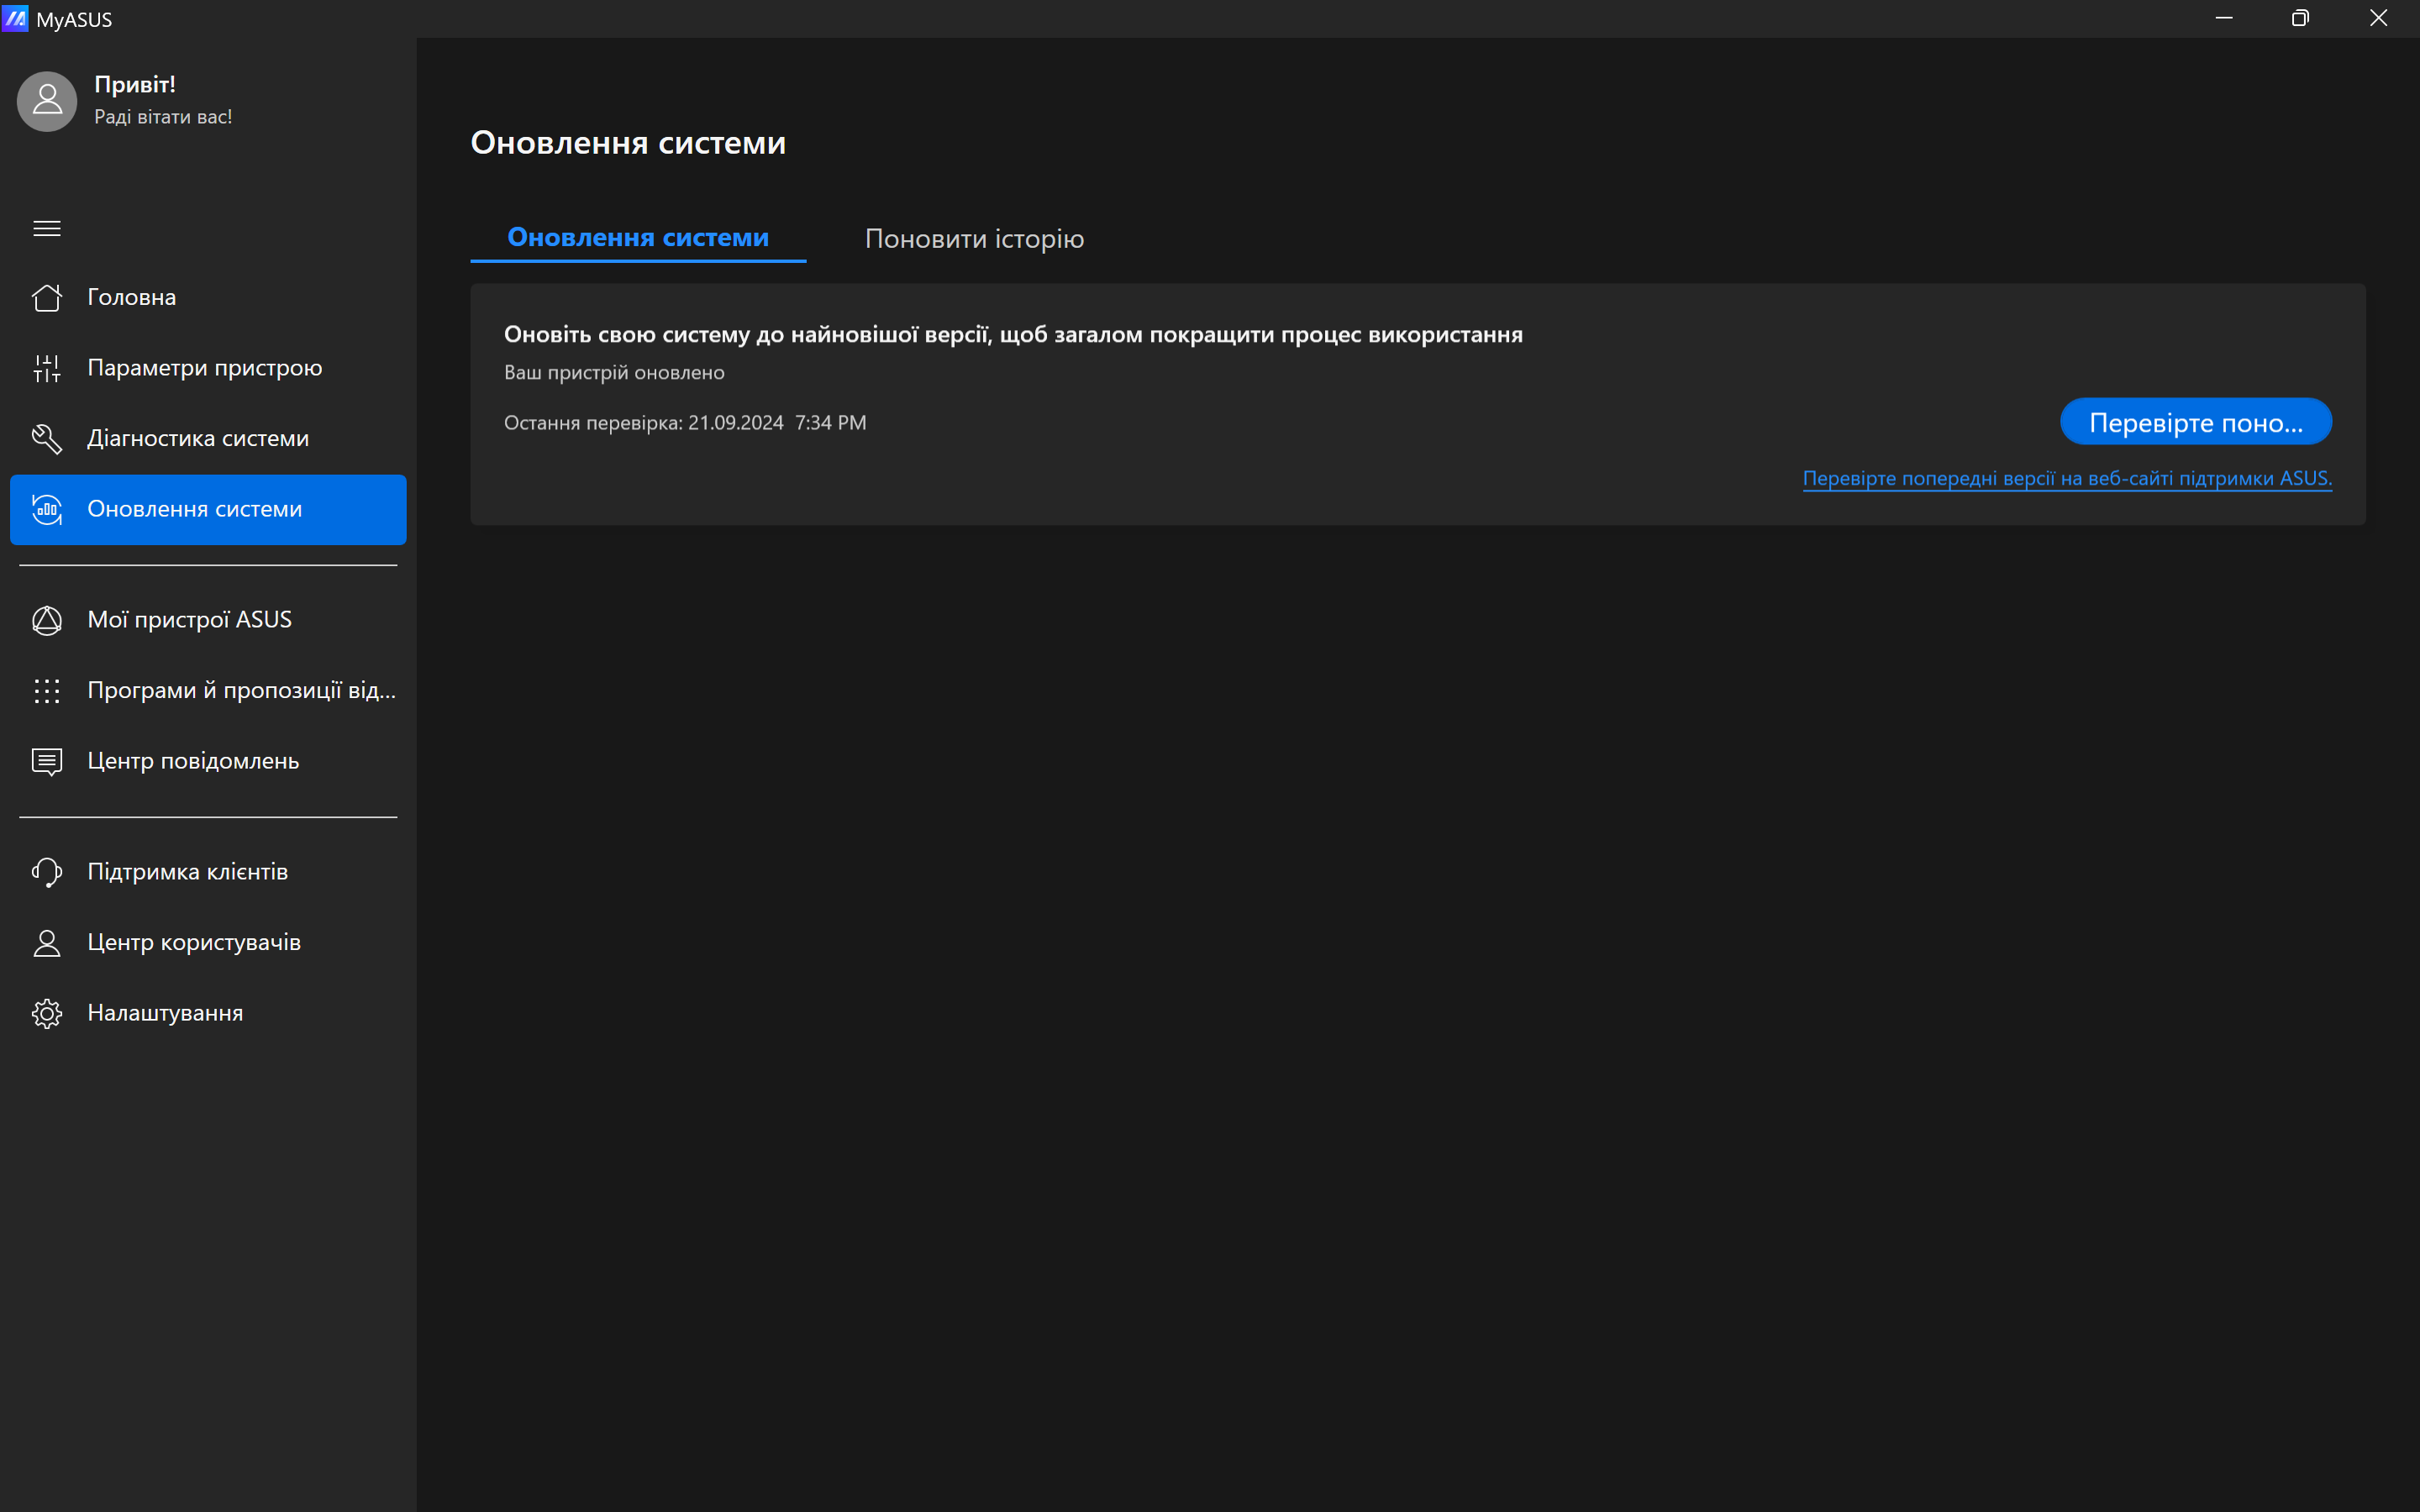
Task: Click the user profile avatar
Action: coord(47,101)
